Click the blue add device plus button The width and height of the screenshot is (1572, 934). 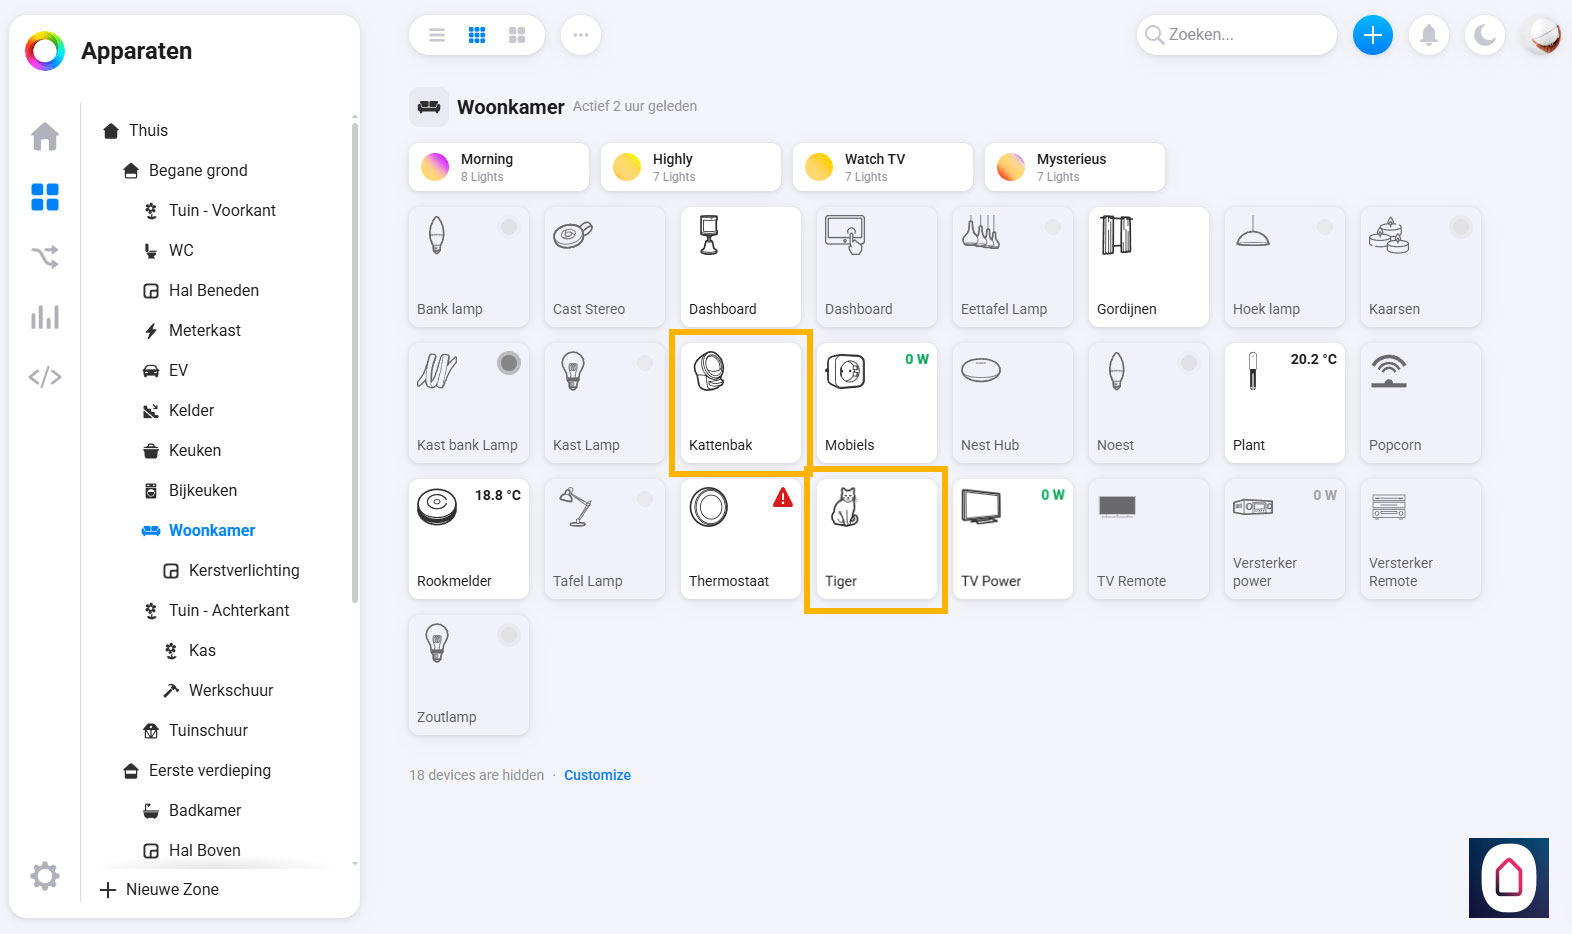[x=1373, y=35]
